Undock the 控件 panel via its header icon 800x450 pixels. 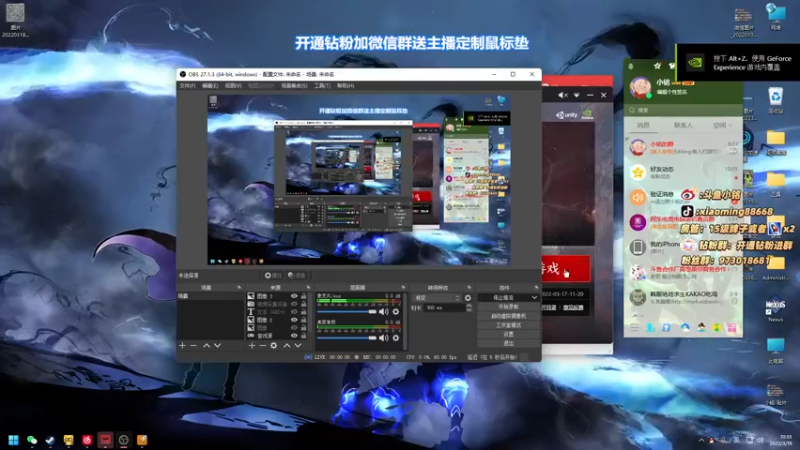pos(536,288)
